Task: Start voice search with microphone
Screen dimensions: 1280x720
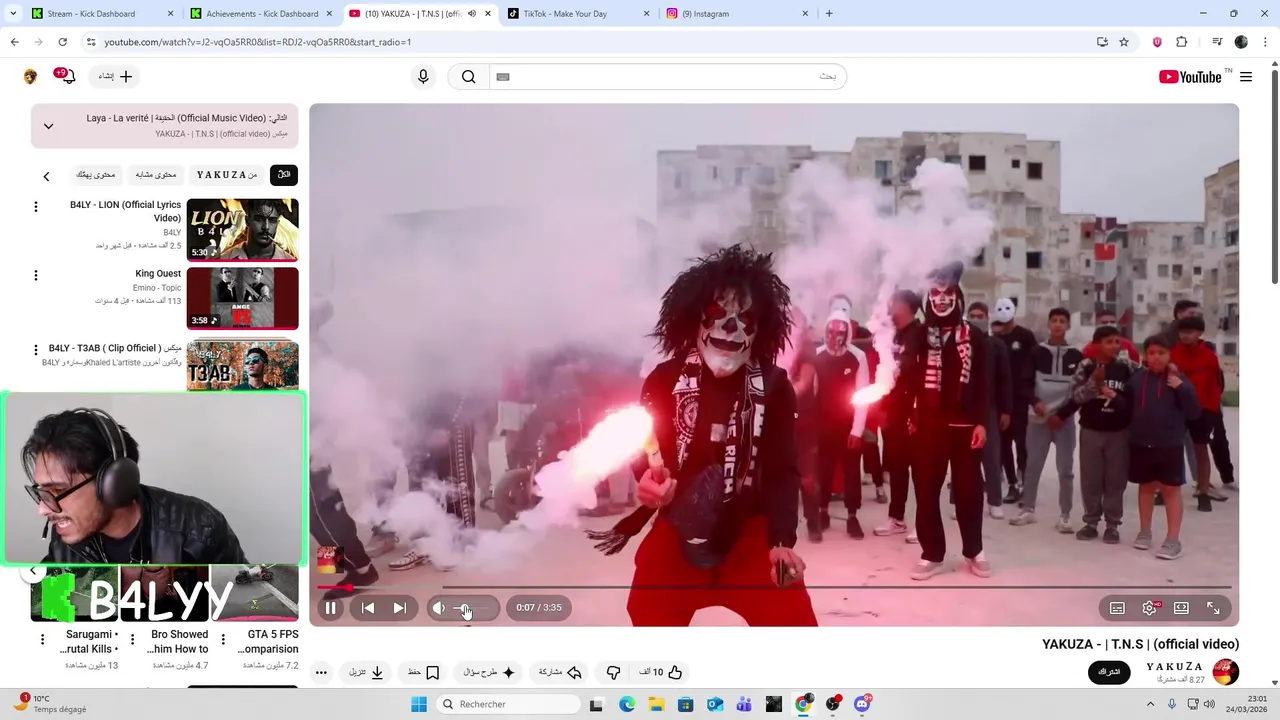Action: point(423,77)
